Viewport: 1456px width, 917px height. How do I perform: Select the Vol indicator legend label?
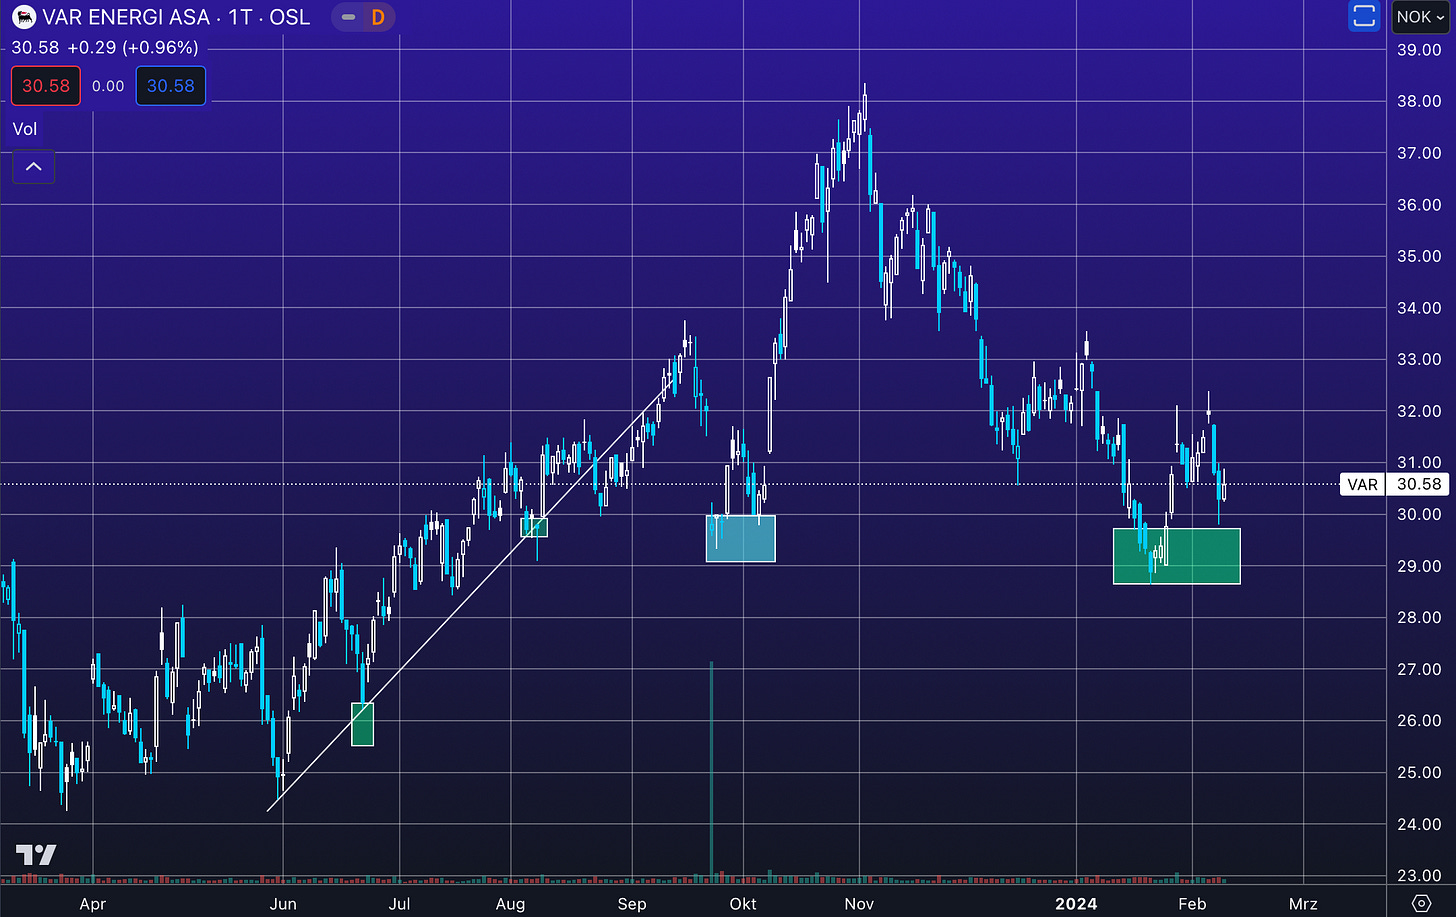point(25,129)
